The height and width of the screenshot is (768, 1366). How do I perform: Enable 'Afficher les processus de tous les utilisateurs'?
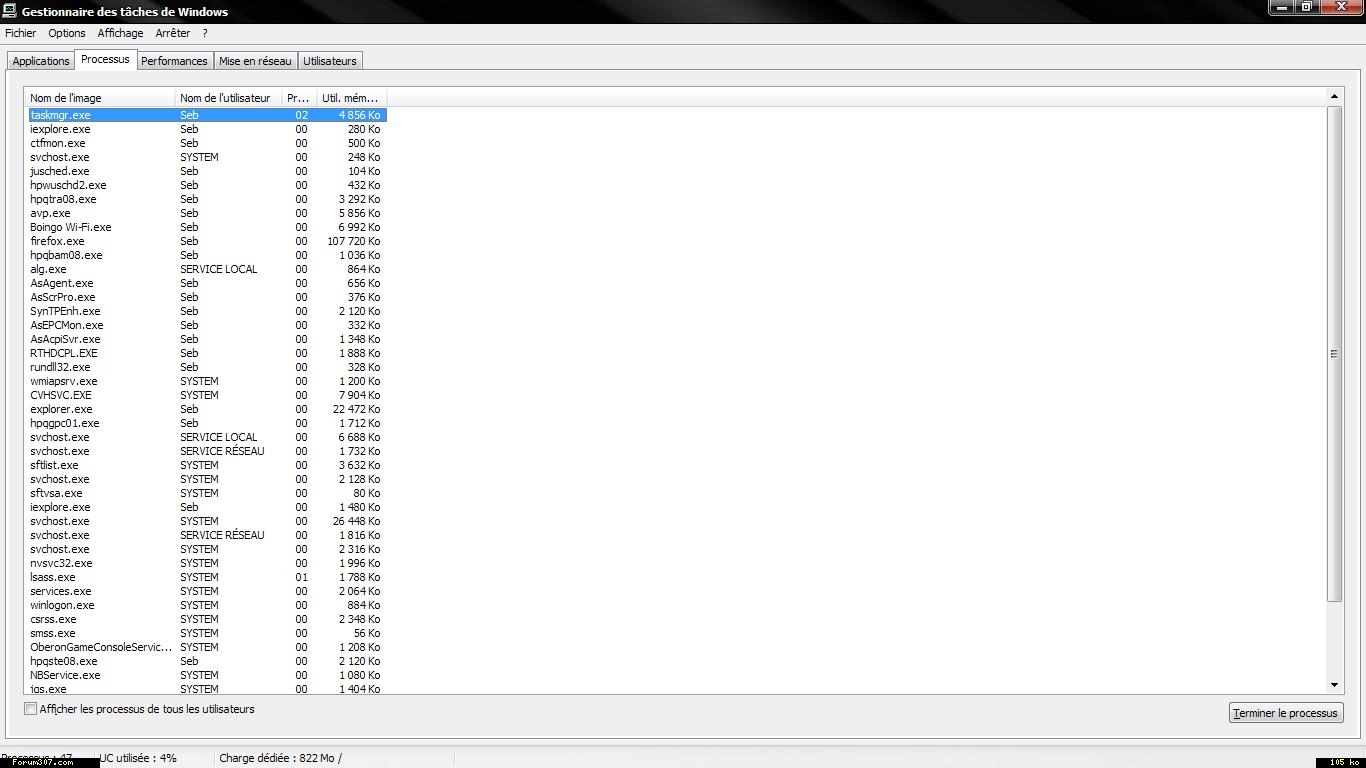(x=31, y=709)
